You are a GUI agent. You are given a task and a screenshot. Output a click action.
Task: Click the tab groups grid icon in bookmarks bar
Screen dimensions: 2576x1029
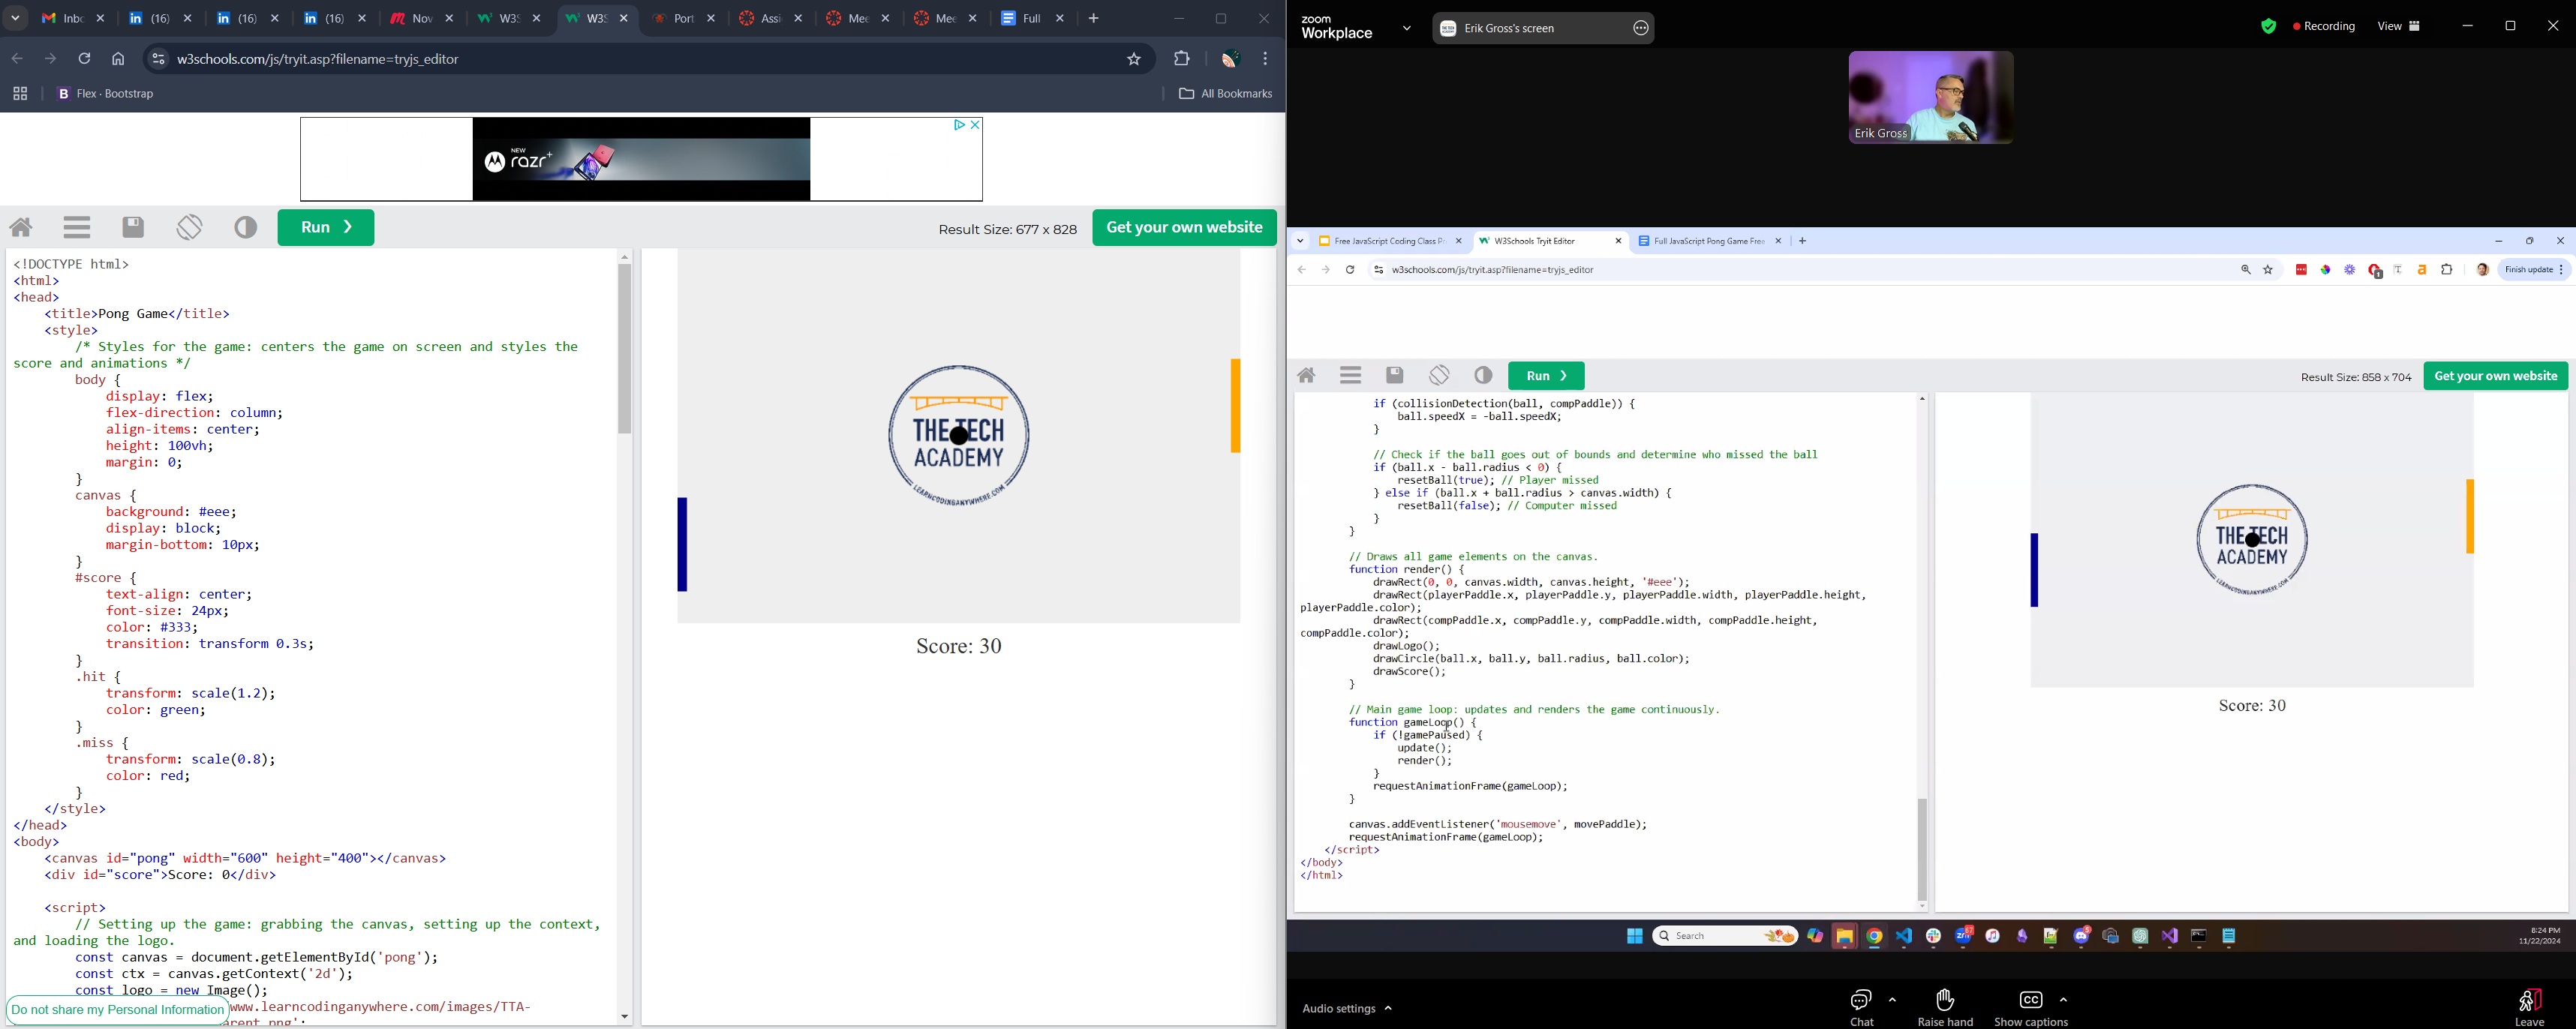[x=20, y=95]
